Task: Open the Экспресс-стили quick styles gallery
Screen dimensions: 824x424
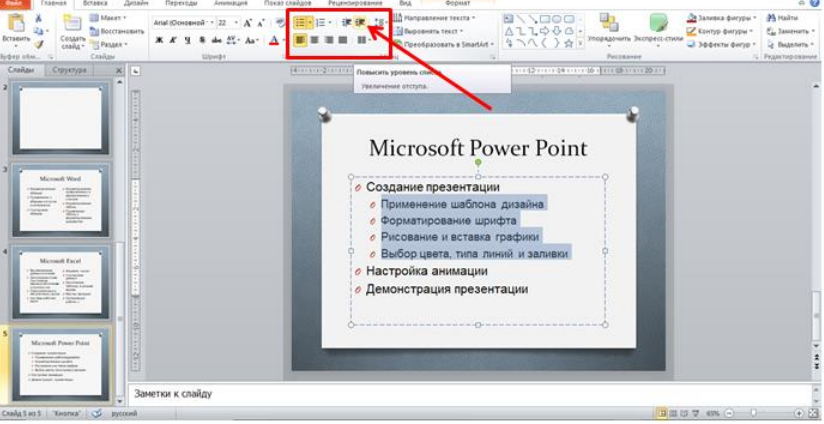Action: click(658, 27)
